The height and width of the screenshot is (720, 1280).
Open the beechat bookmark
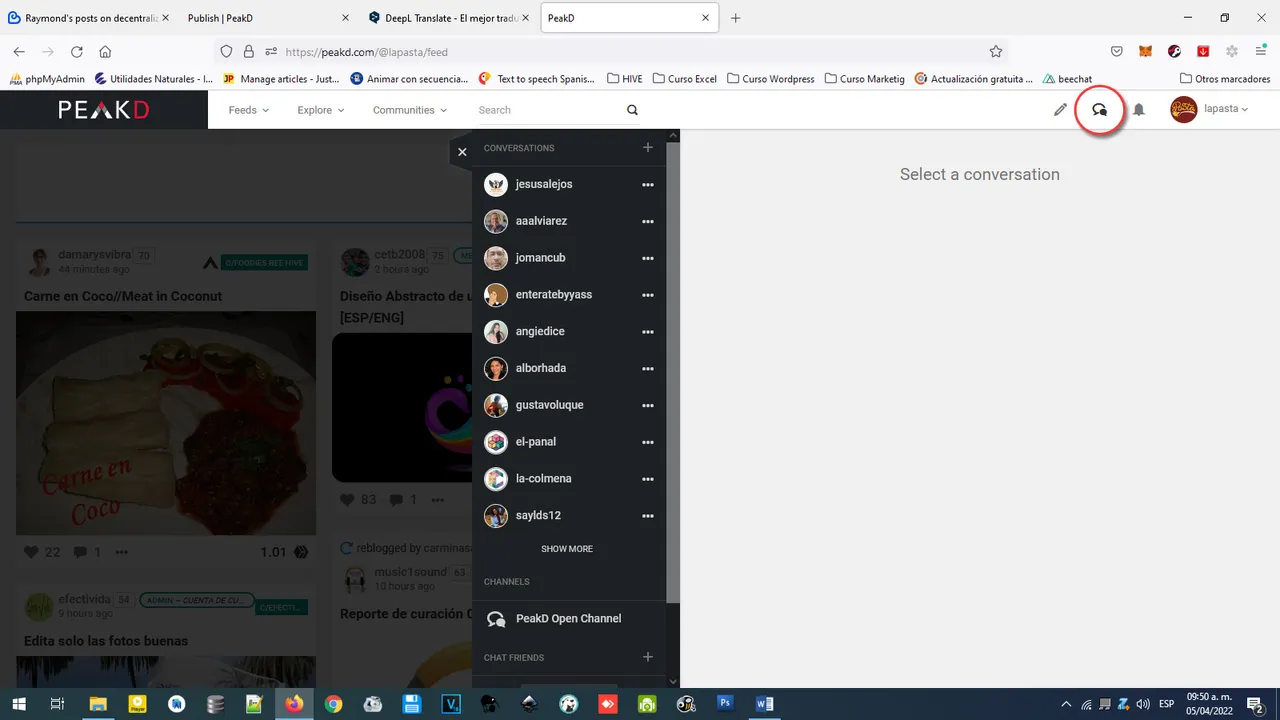(x=1067, y=79)
